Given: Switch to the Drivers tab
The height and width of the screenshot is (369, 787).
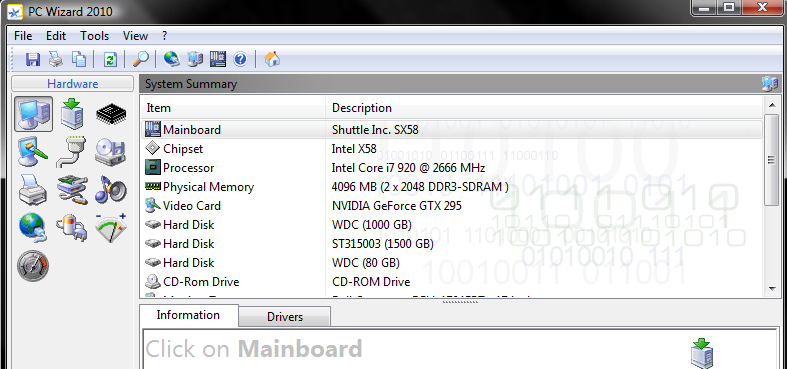Looking at the screenshot, I should [x=285, y=317].
